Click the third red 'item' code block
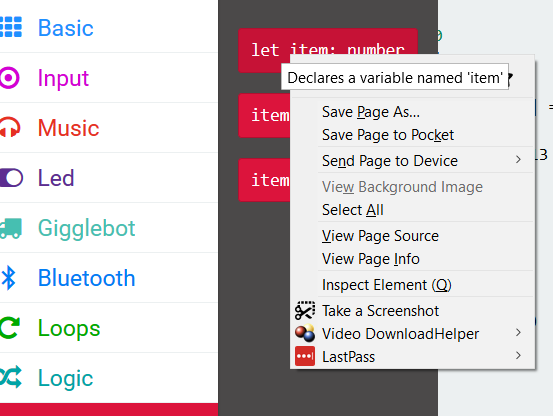 264,180
